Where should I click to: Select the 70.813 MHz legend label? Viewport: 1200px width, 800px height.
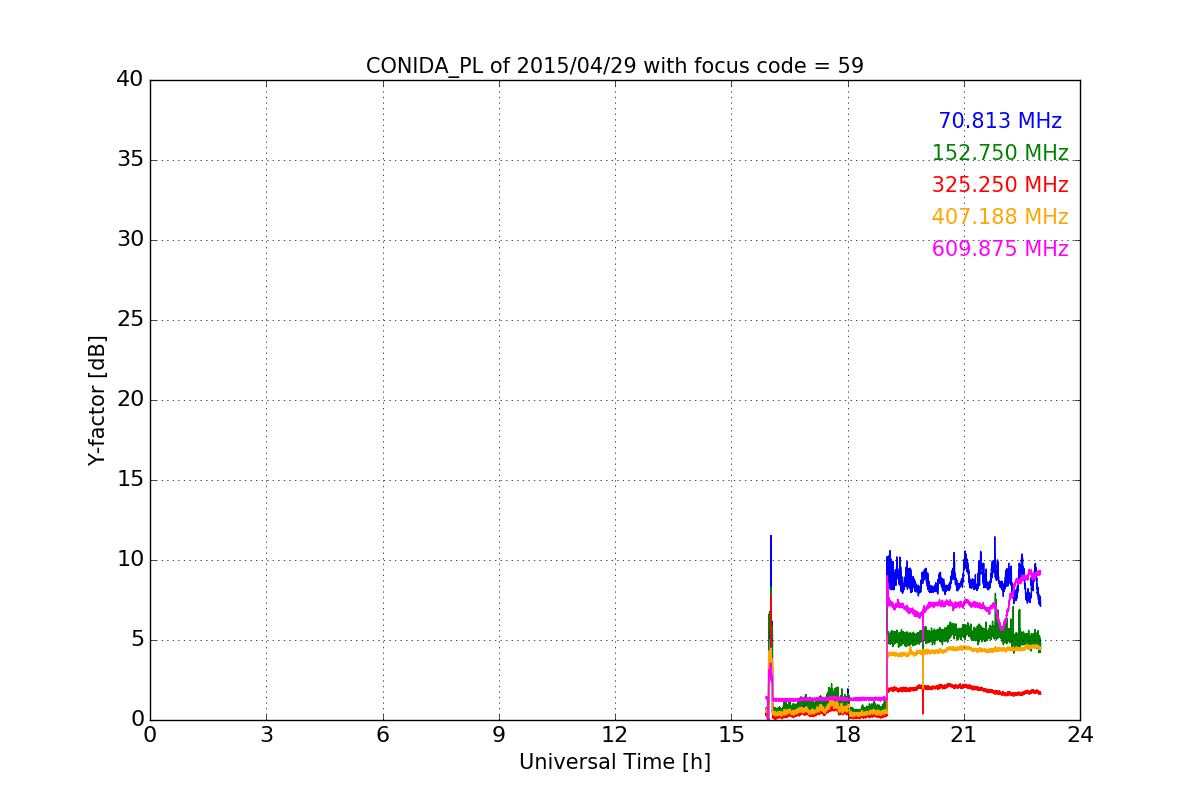[x=1000, y=121]
